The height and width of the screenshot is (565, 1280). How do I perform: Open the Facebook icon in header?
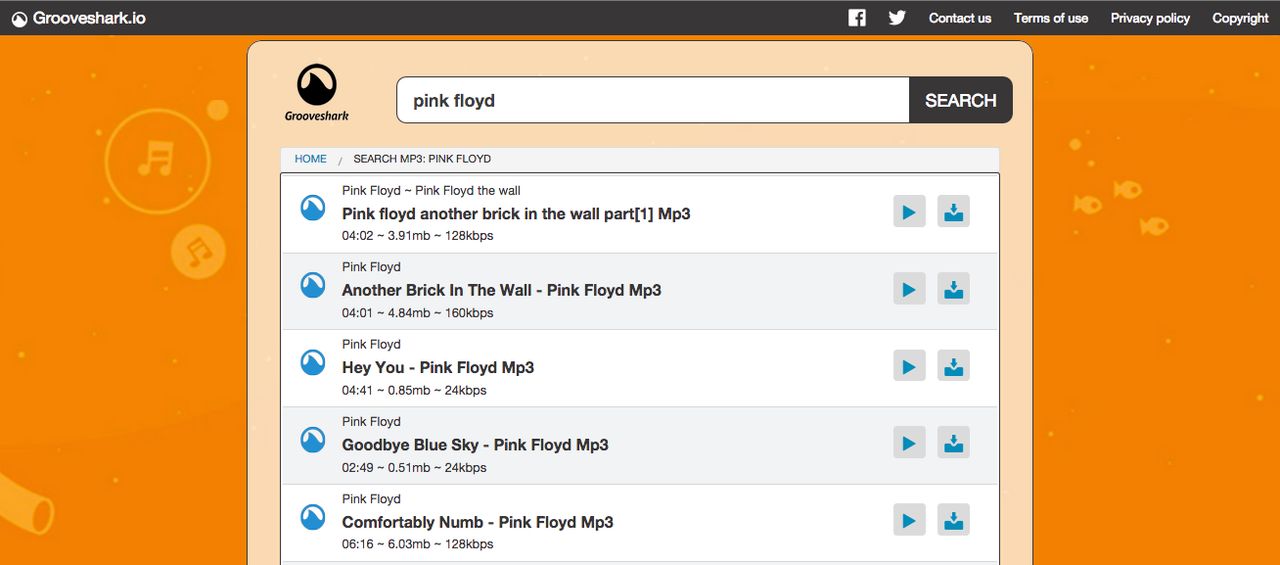pos(857,18)
